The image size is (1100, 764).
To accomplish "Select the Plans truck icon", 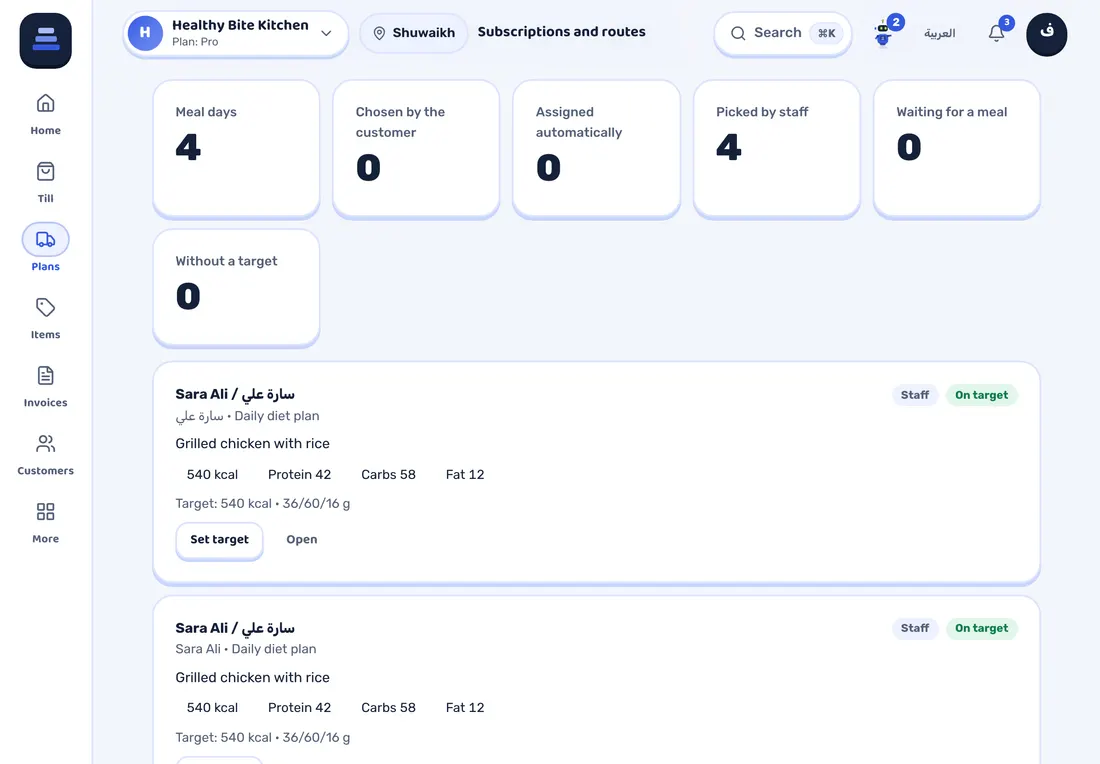I will click(46, 240).
